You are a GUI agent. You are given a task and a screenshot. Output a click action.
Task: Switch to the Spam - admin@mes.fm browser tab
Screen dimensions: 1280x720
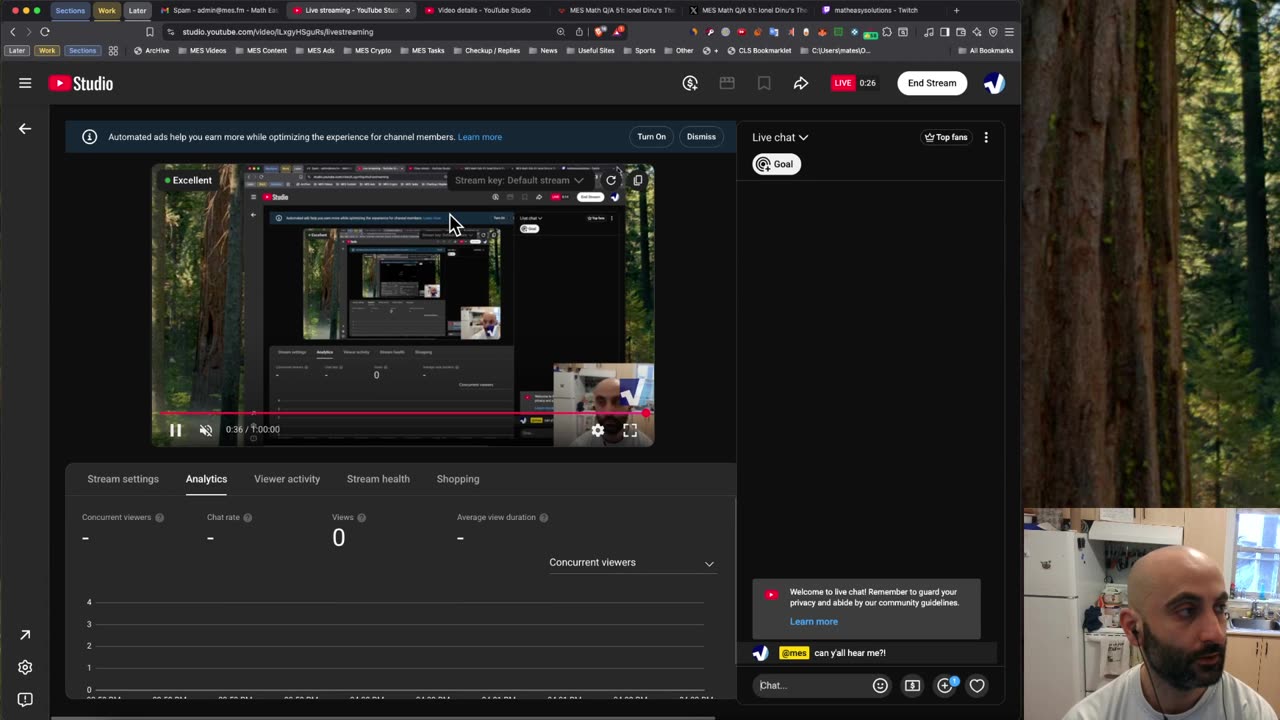(x=220, y=10)
